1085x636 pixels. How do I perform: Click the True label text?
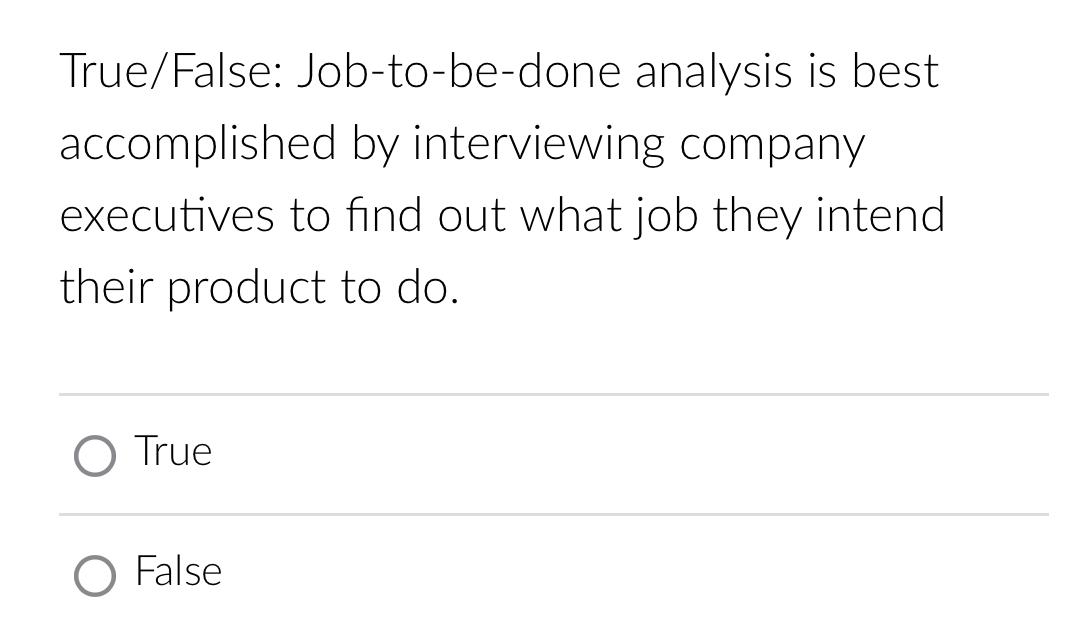(172, 452)
